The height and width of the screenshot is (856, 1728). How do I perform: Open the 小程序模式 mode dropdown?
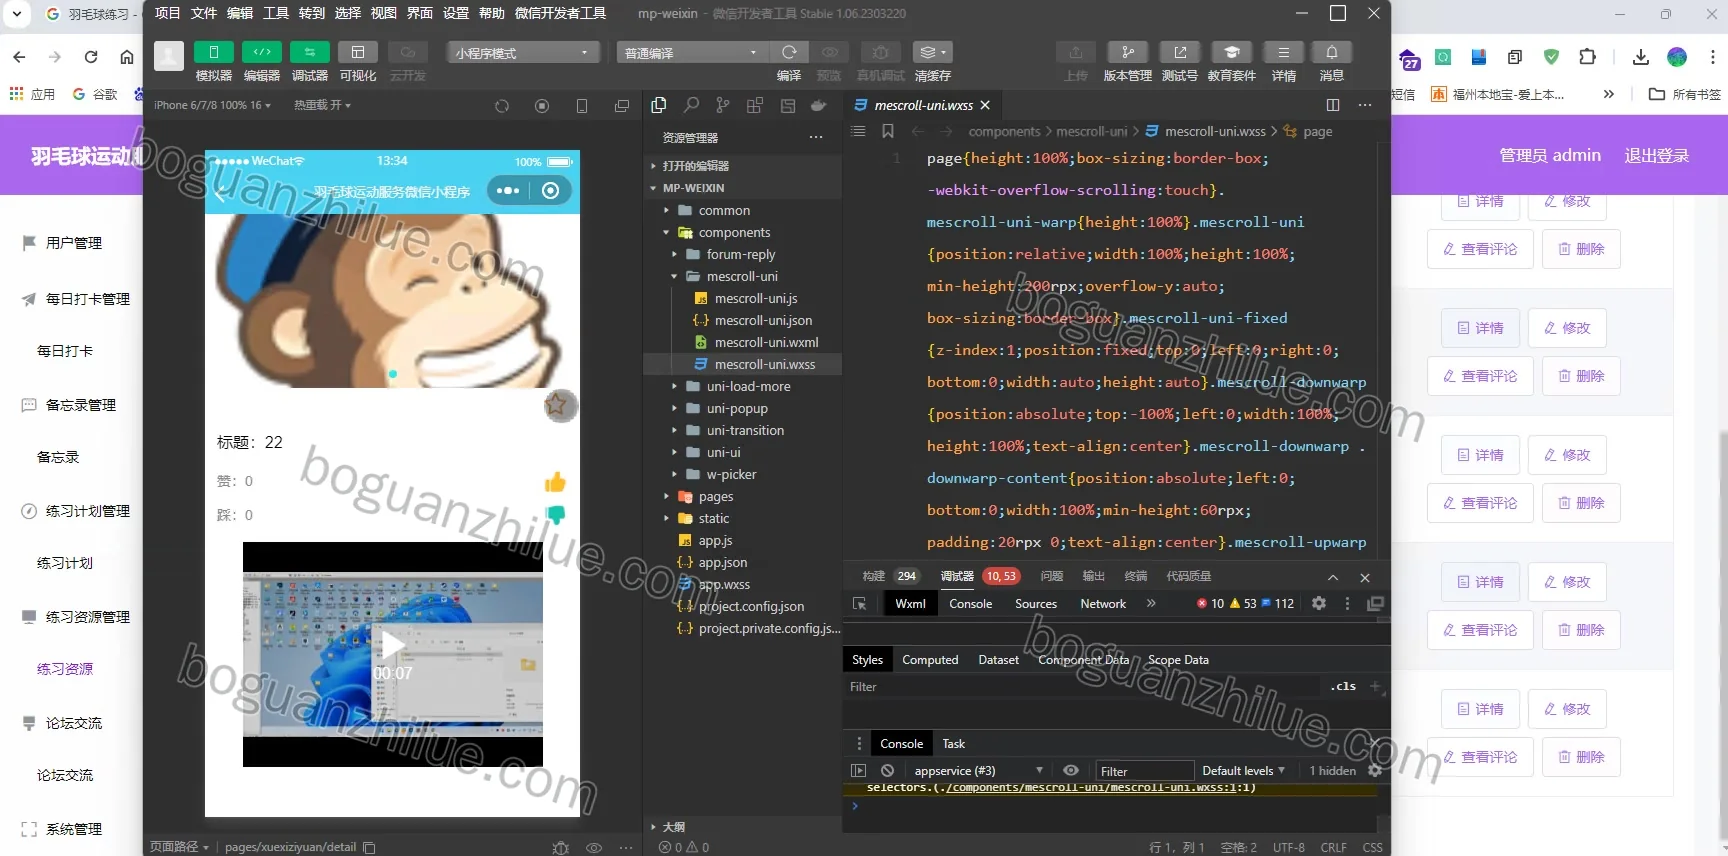[523, 52]
